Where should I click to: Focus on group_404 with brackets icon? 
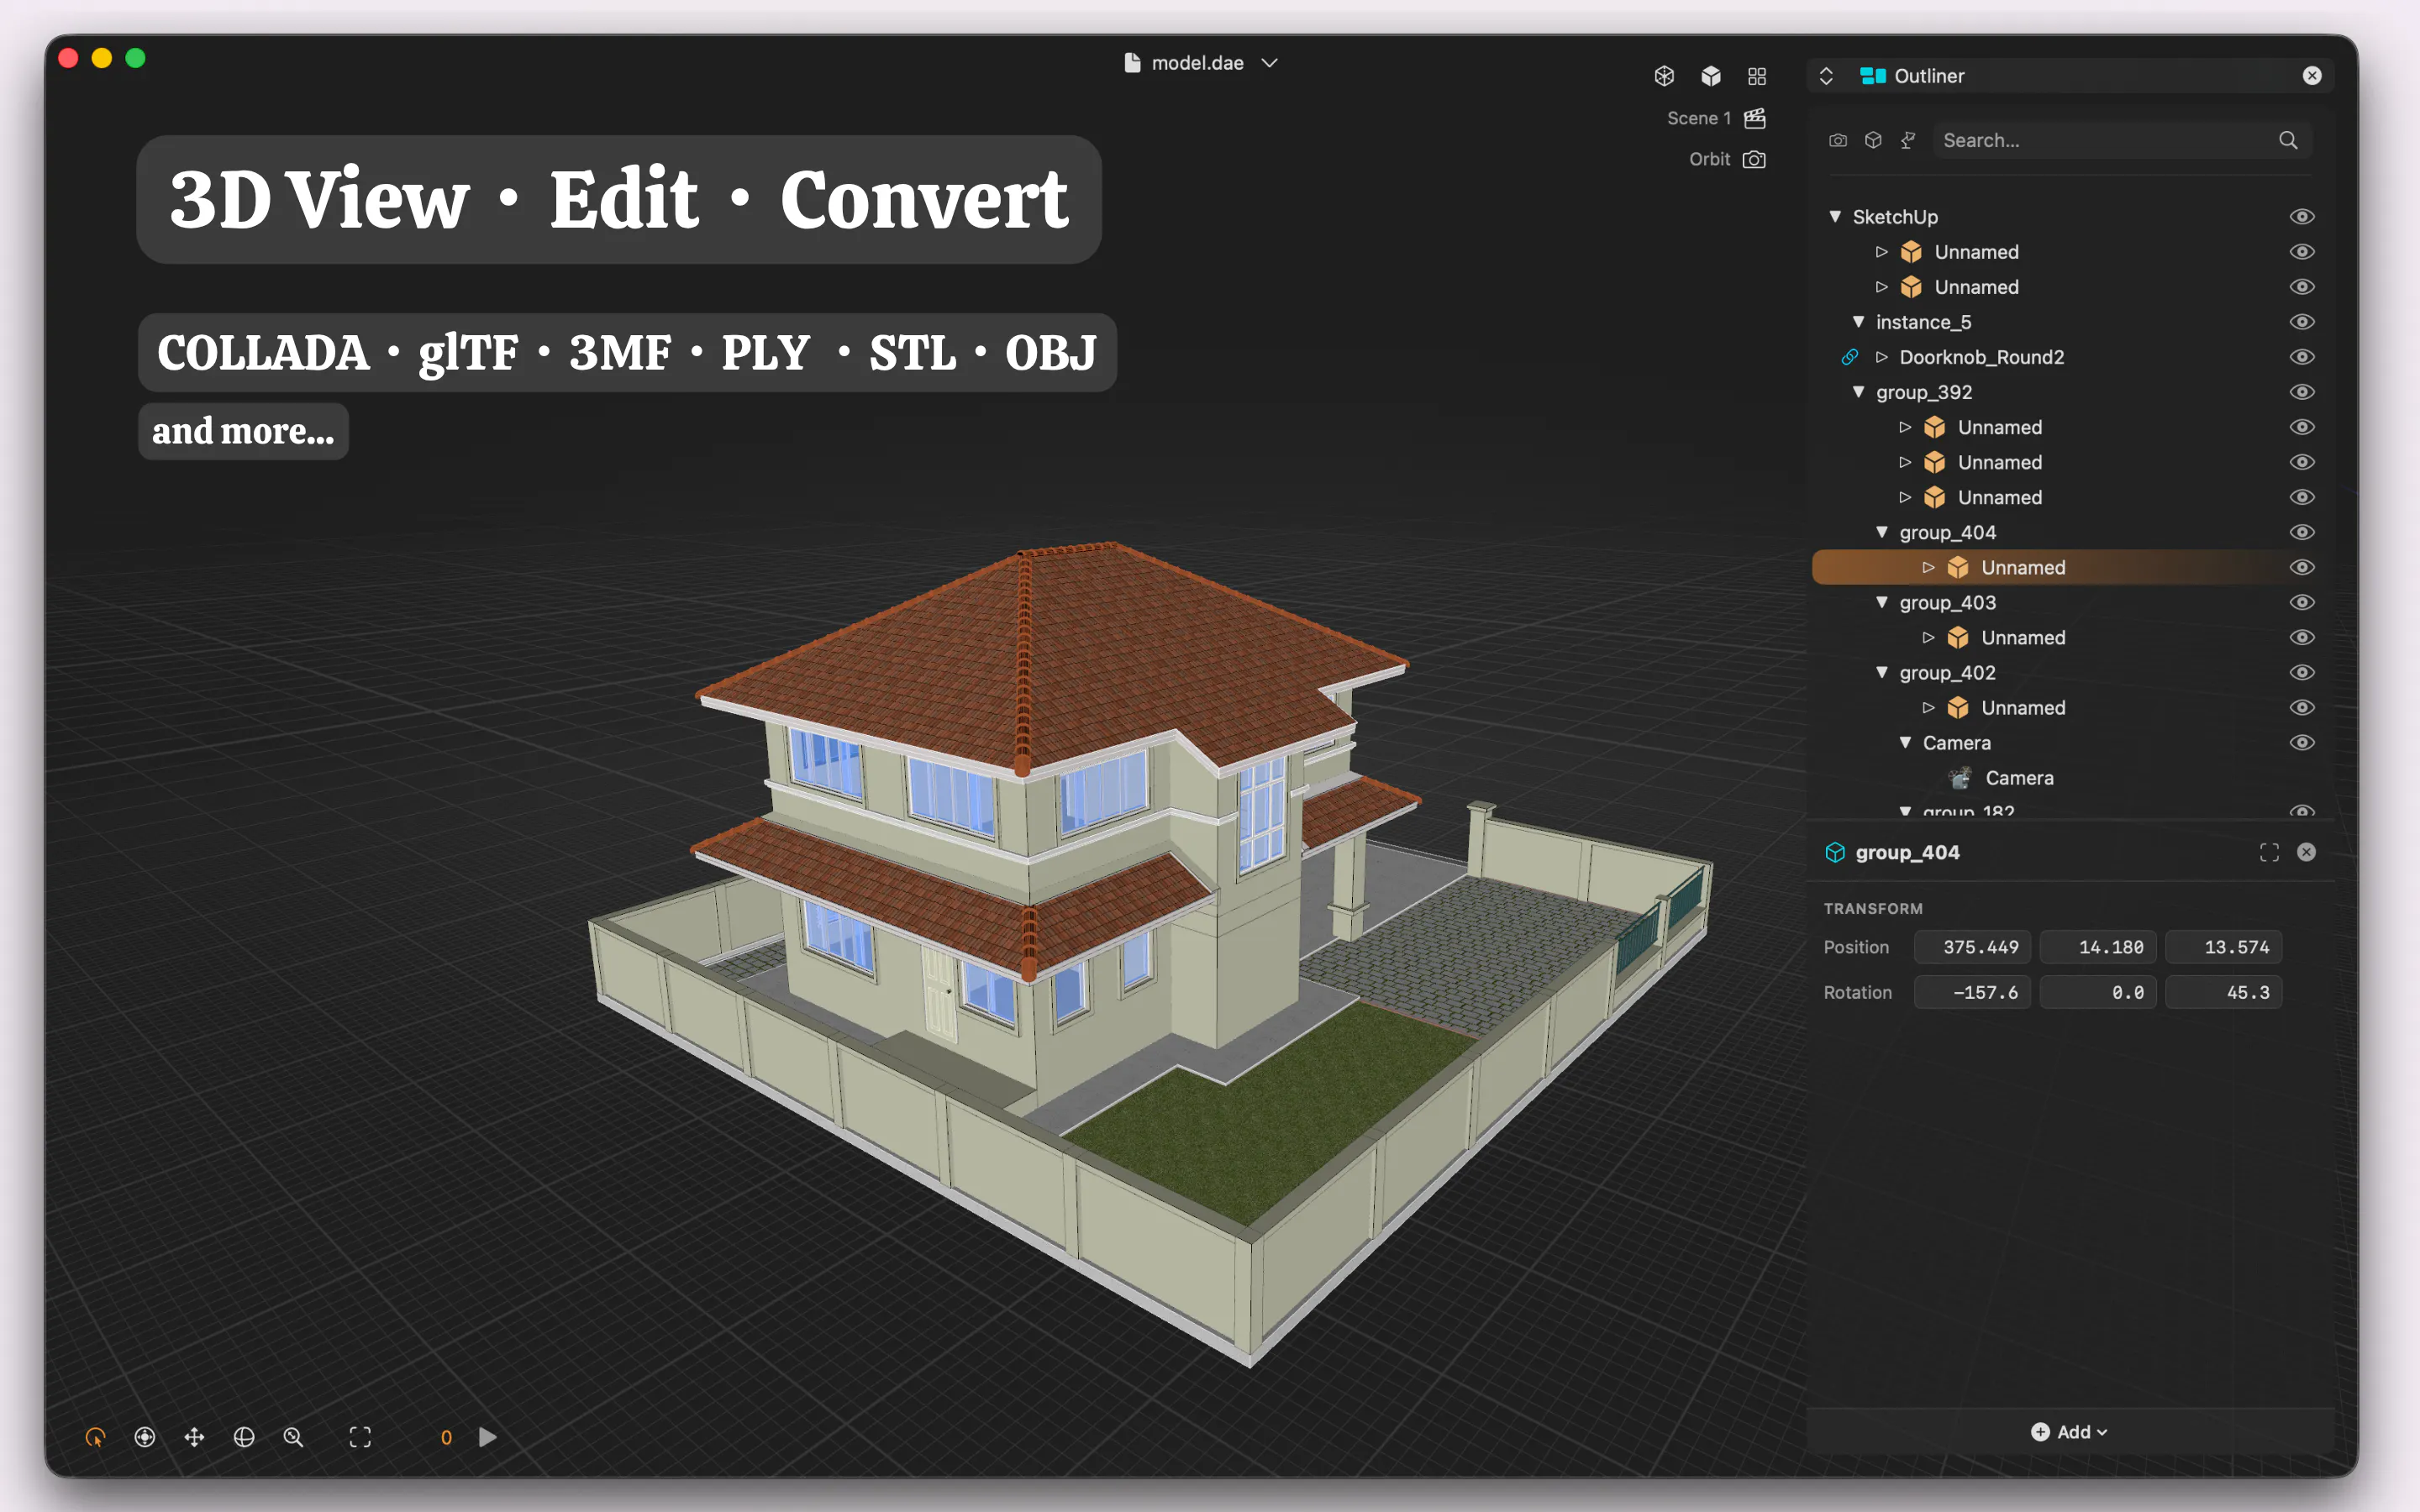click(2269, 852)
